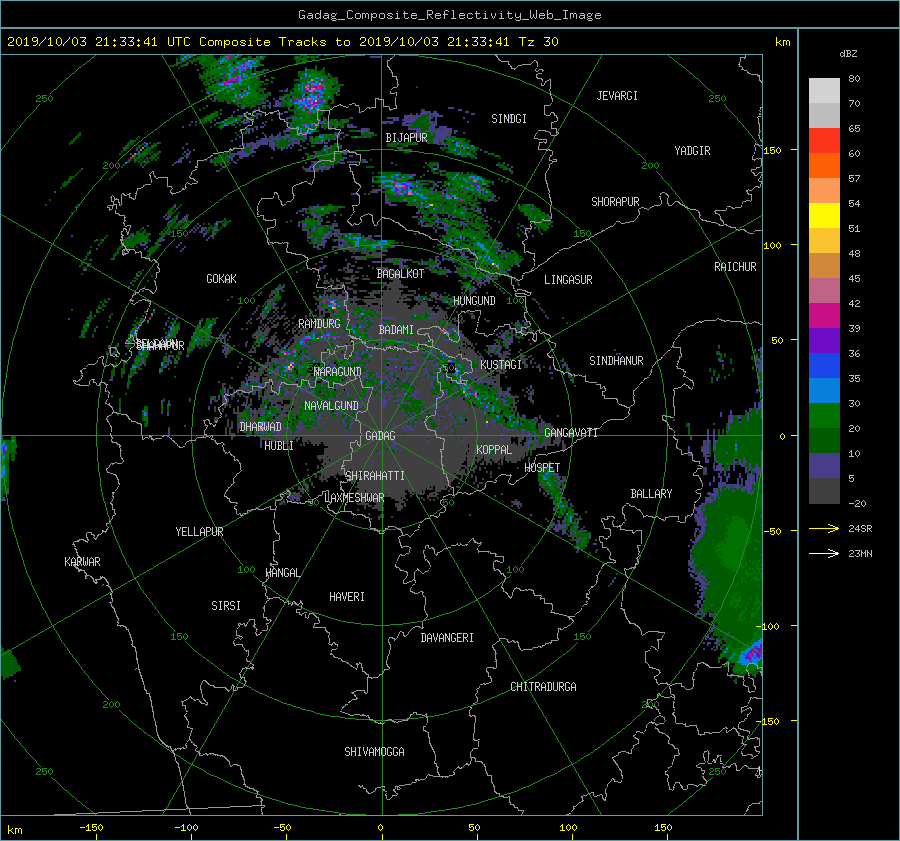Screen dimensions: 900x841
Task: Click the GADAG radar center label
Action: 381,436
